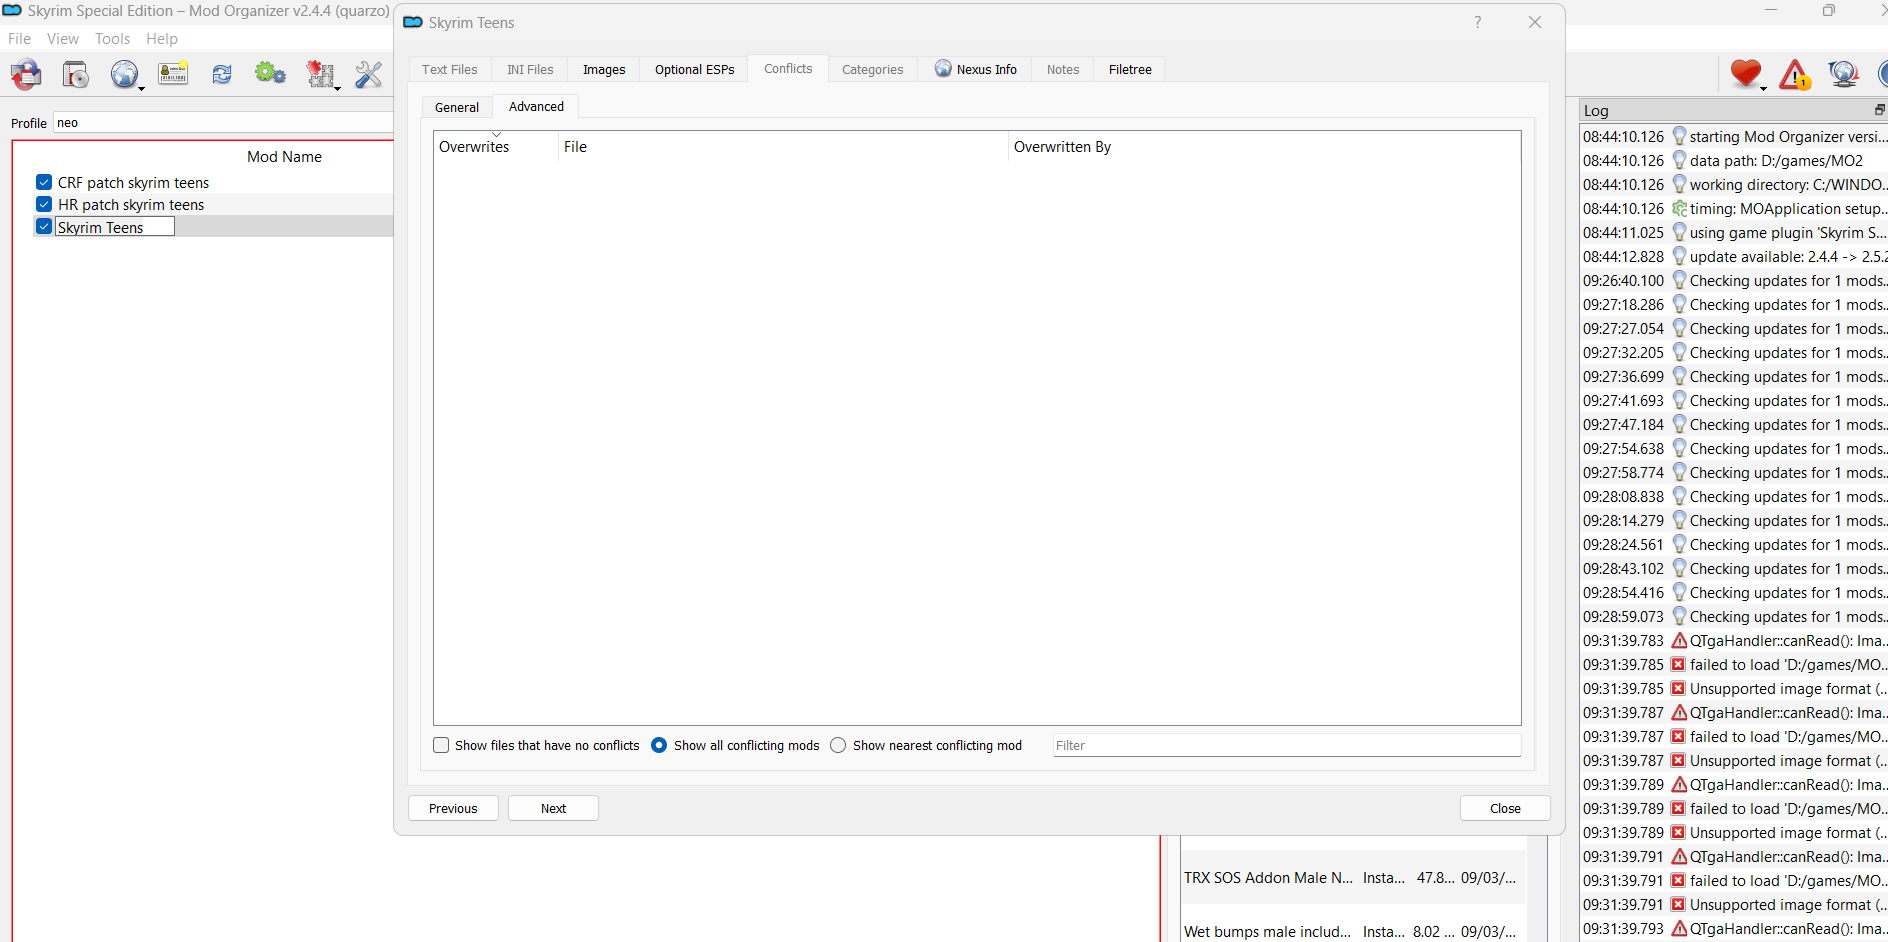The width and height of the screenshot is (1888, 942).
Task: Click log entry using game plugin Skyrim
Action: click(1734, 233)
